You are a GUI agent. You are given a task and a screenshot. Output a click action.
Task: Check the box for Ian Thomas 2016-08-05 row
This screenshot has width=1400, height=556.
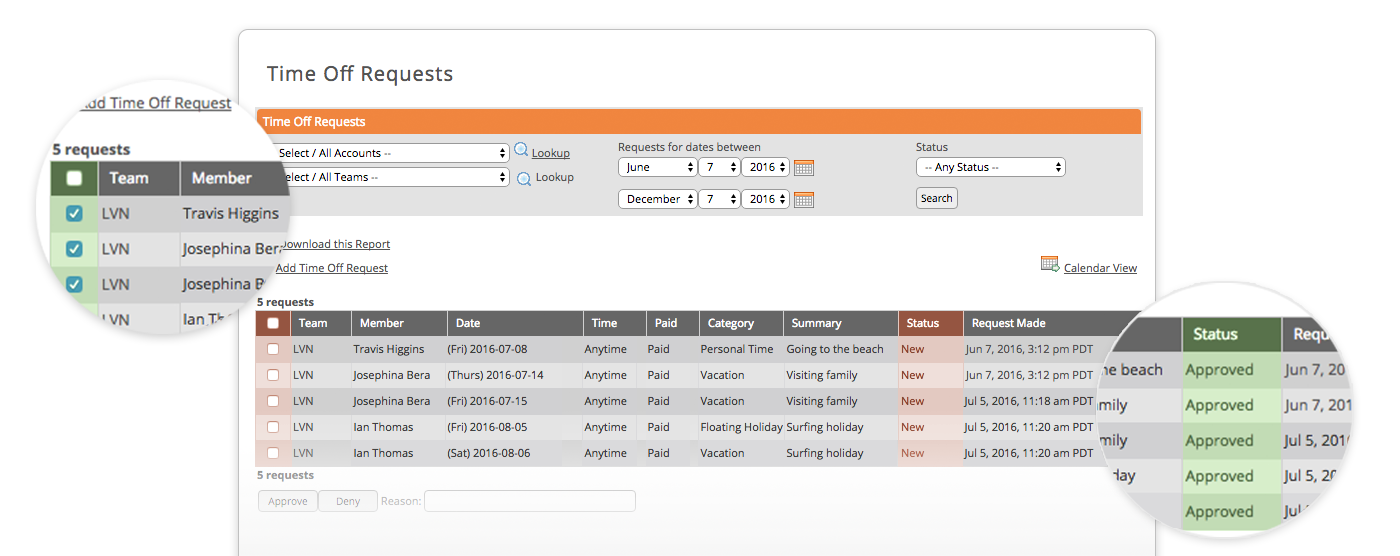(x=273, y=427)
